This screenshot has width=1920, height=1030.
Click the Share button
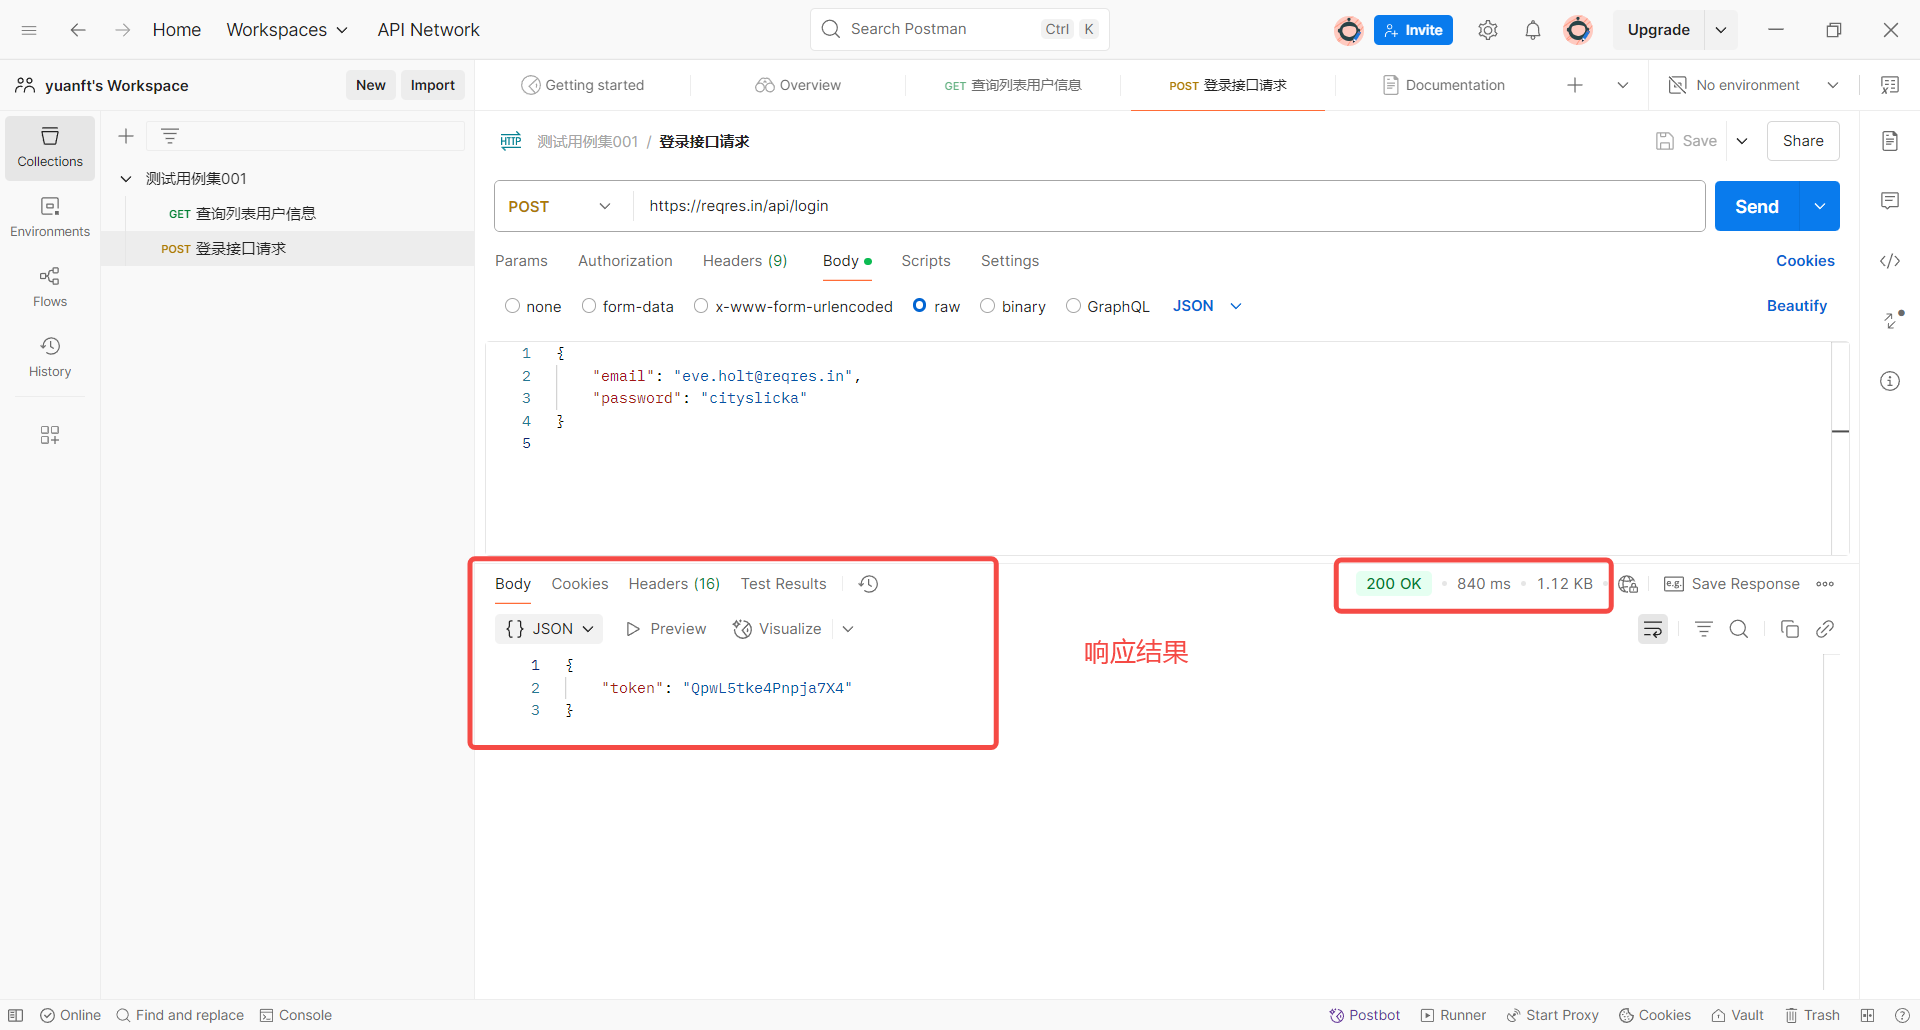(1803, 141)
